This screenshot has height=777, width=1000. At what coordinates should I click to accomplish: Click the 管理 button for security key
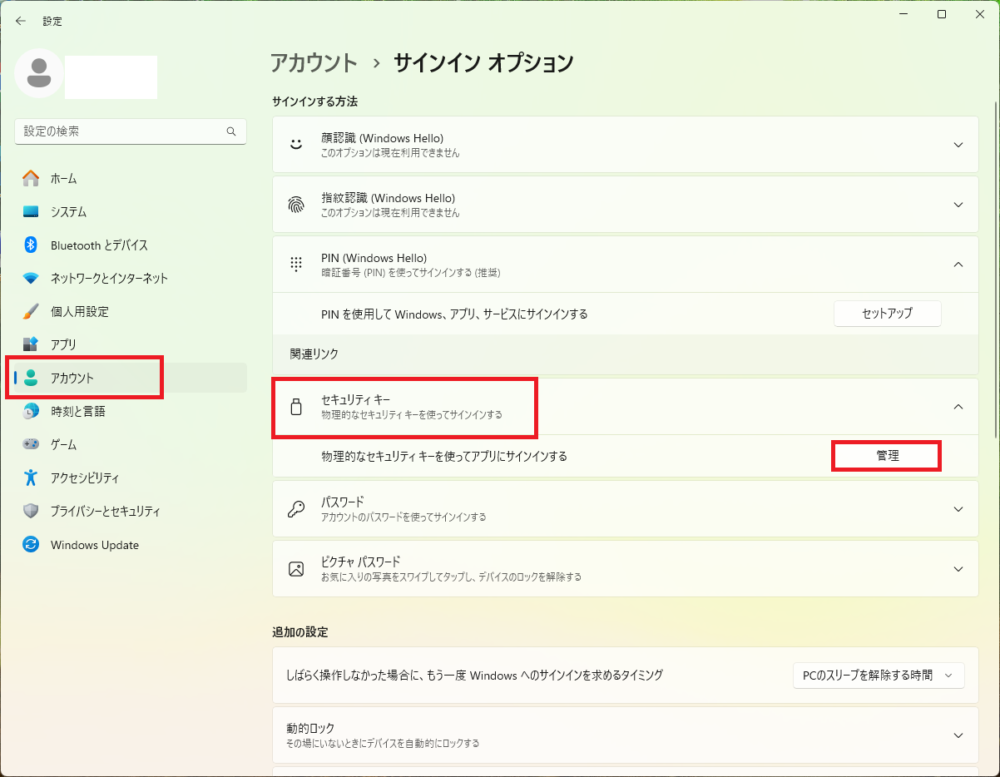887,455
